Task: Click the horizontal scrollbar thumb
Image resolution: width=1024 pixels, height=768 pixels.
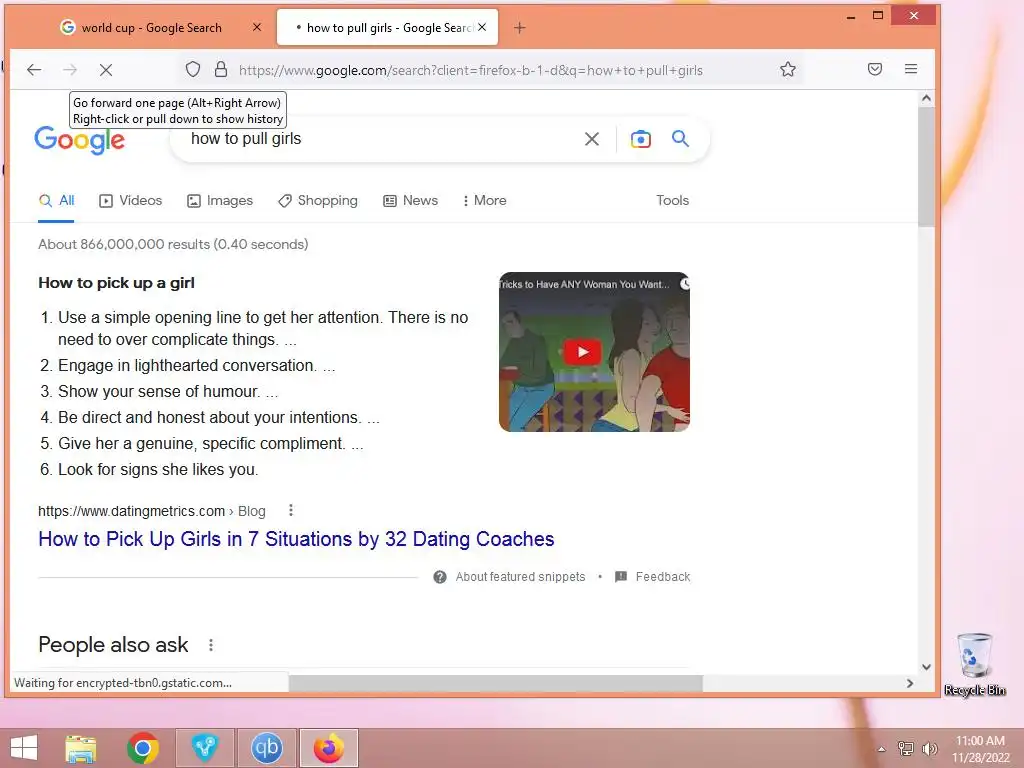Action: click(496, 683)
